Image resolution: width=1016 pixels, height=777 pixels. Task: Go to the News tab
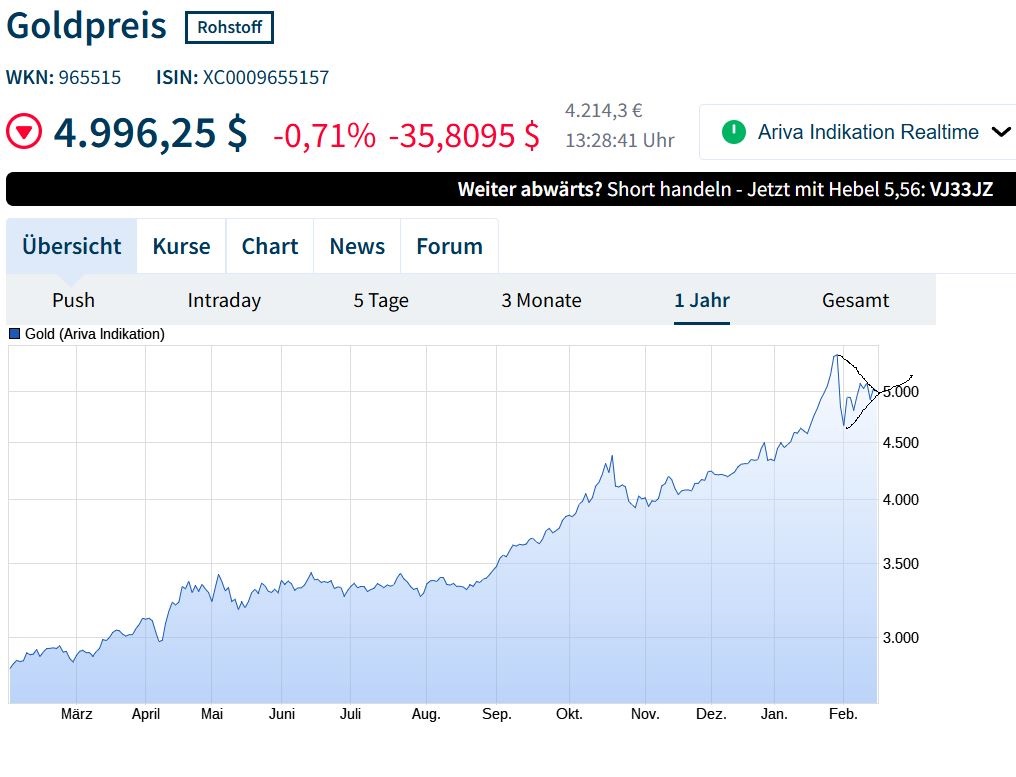point(357,246)
